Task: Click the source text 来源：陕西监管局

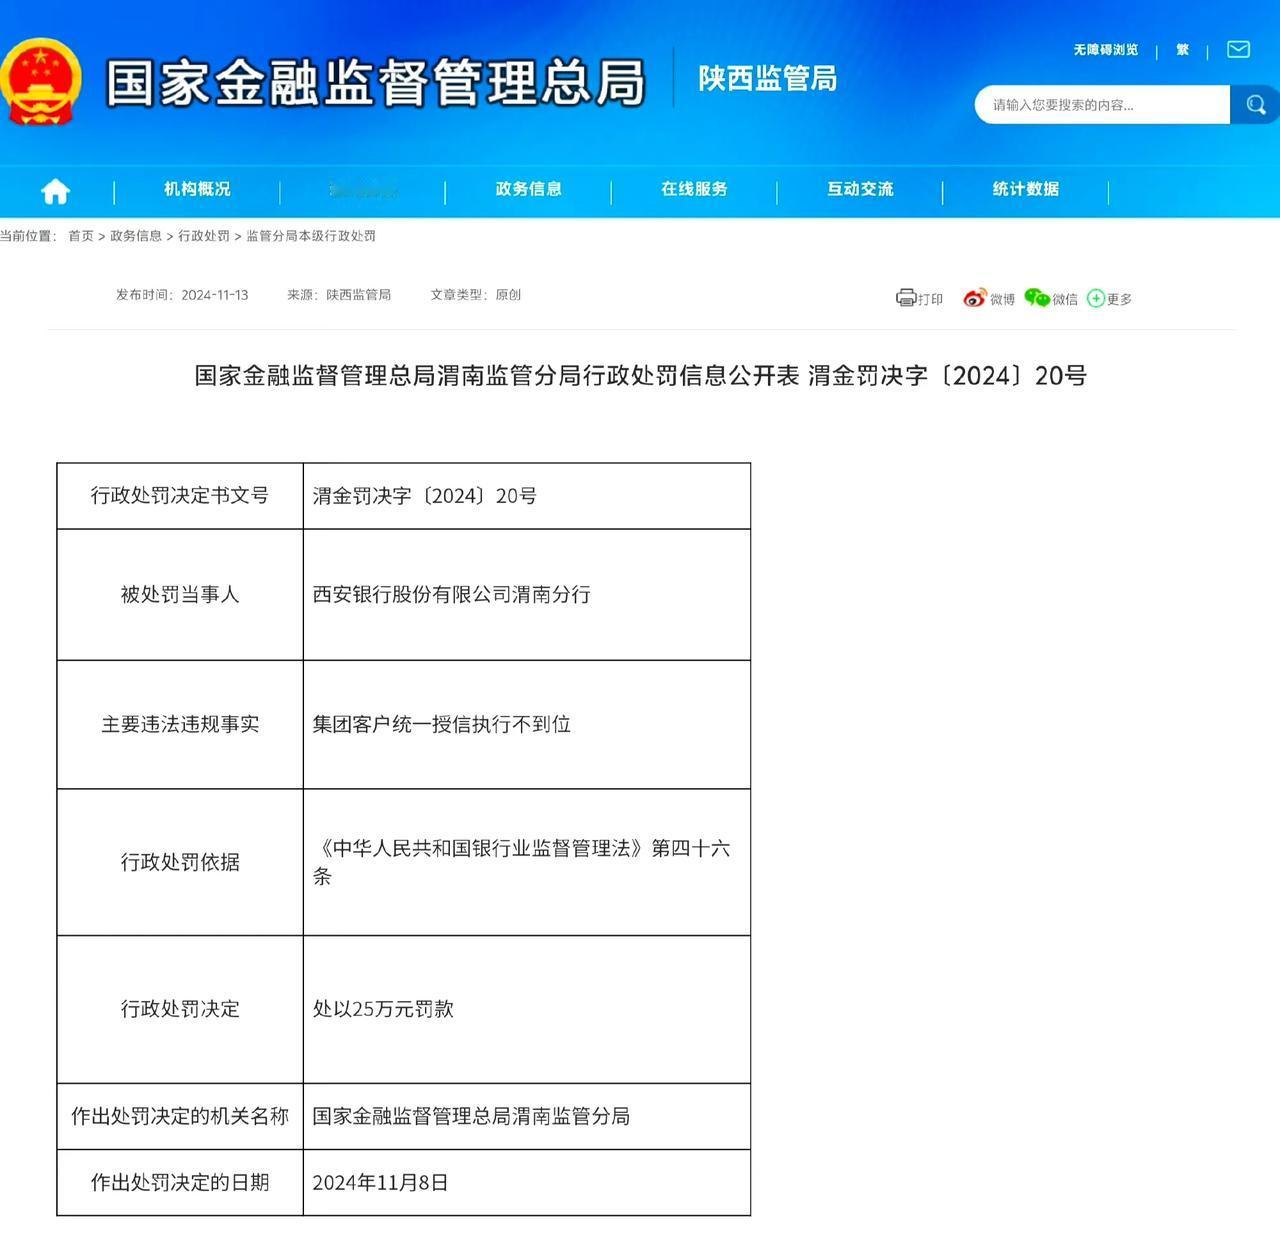Action: pos(339,295)
